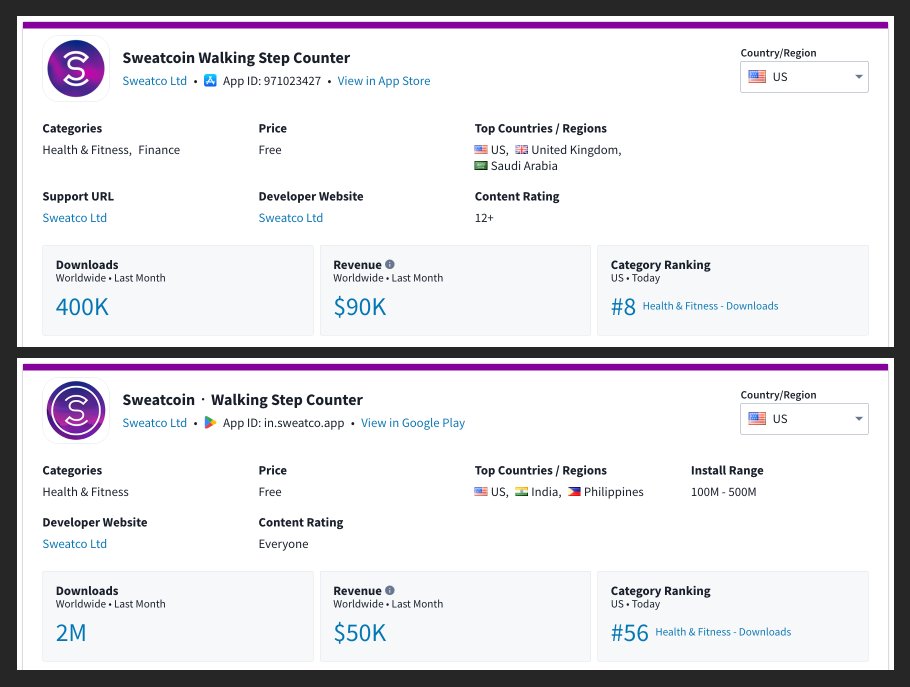910x687 pixels.
Task: Click the Google Play platform icon
Action: coord(210,423)
